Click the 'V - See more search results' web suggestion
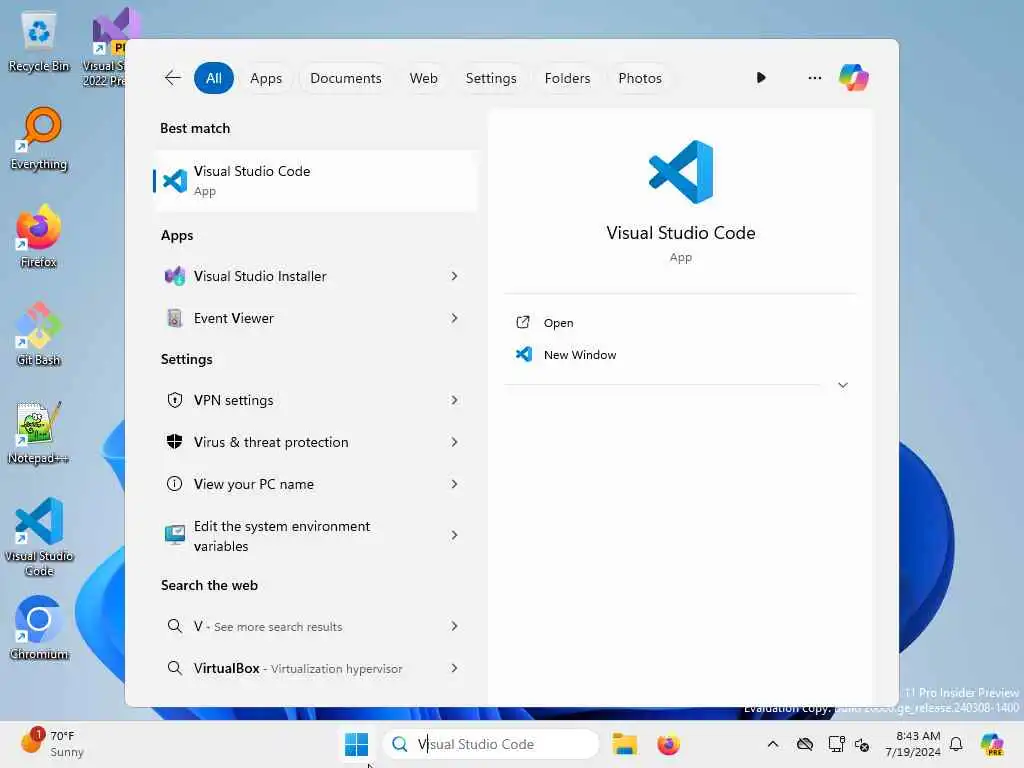This screenshot has height=768, width=1024. [315, 626]
